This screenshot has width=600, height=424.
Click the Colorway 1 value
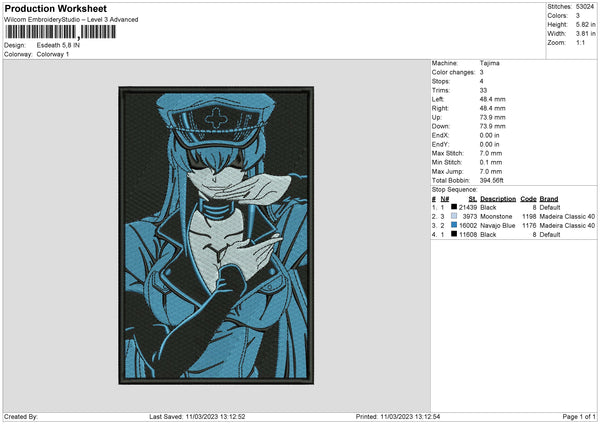pos(53,54)
